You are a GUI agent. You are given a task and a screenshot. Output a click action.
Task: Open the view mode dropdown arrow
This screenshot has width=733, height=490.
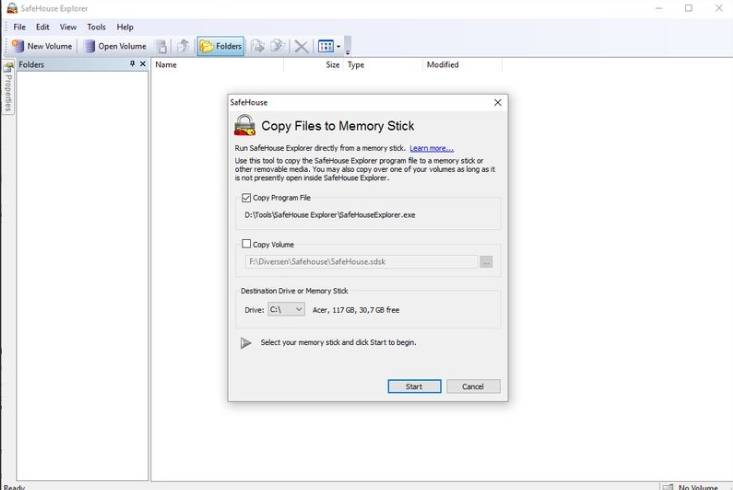pos(338,46)
